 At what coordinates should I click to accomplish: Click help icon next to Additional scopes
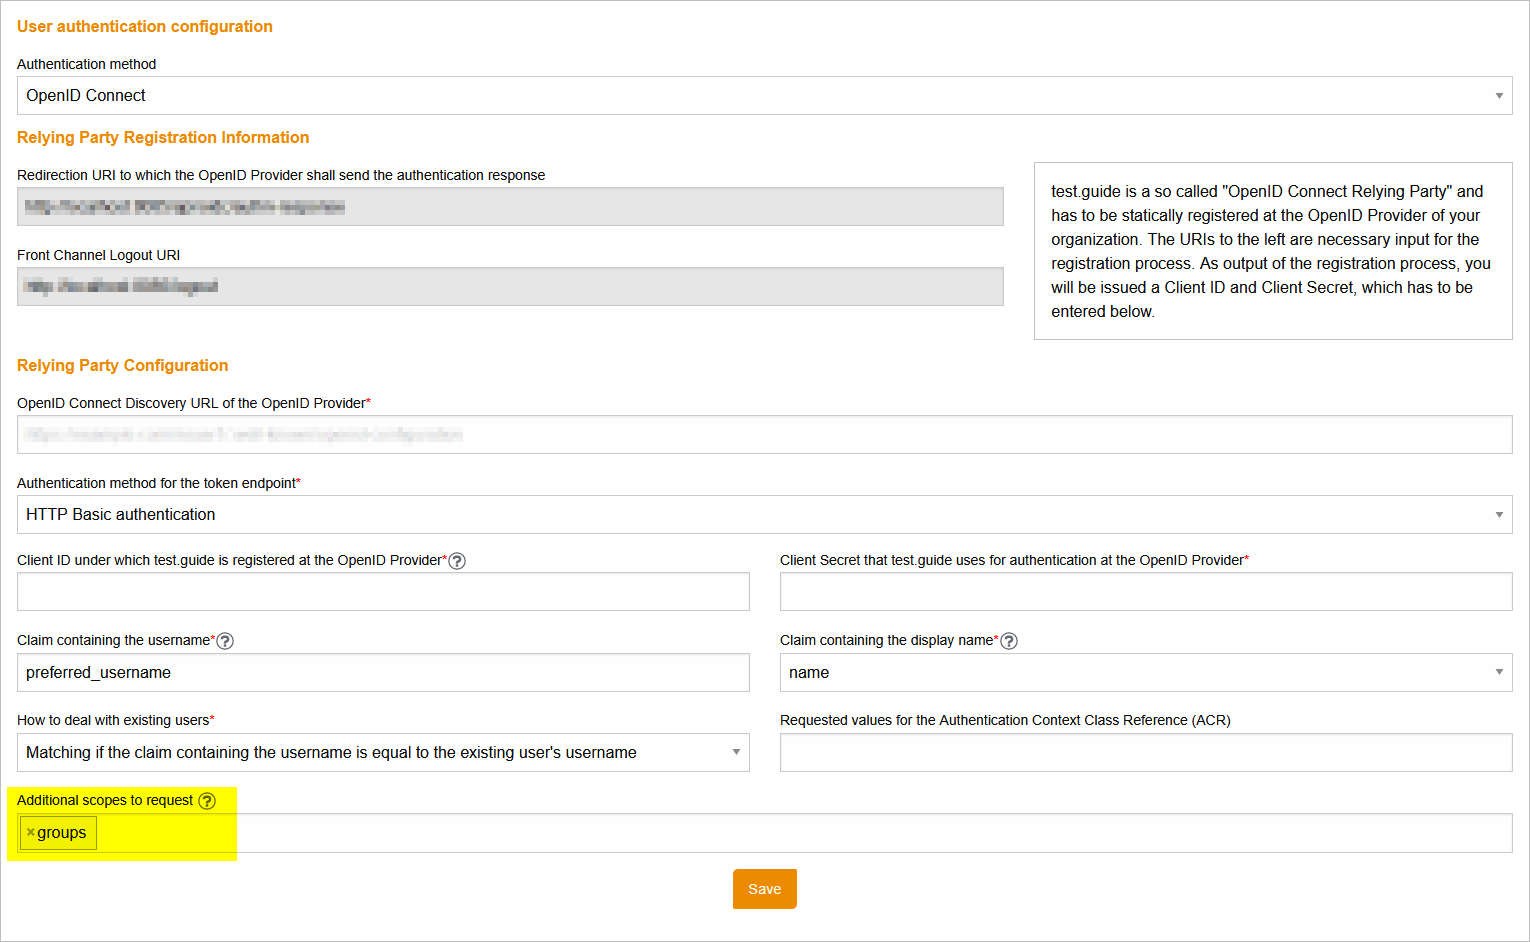pos(207,801)
